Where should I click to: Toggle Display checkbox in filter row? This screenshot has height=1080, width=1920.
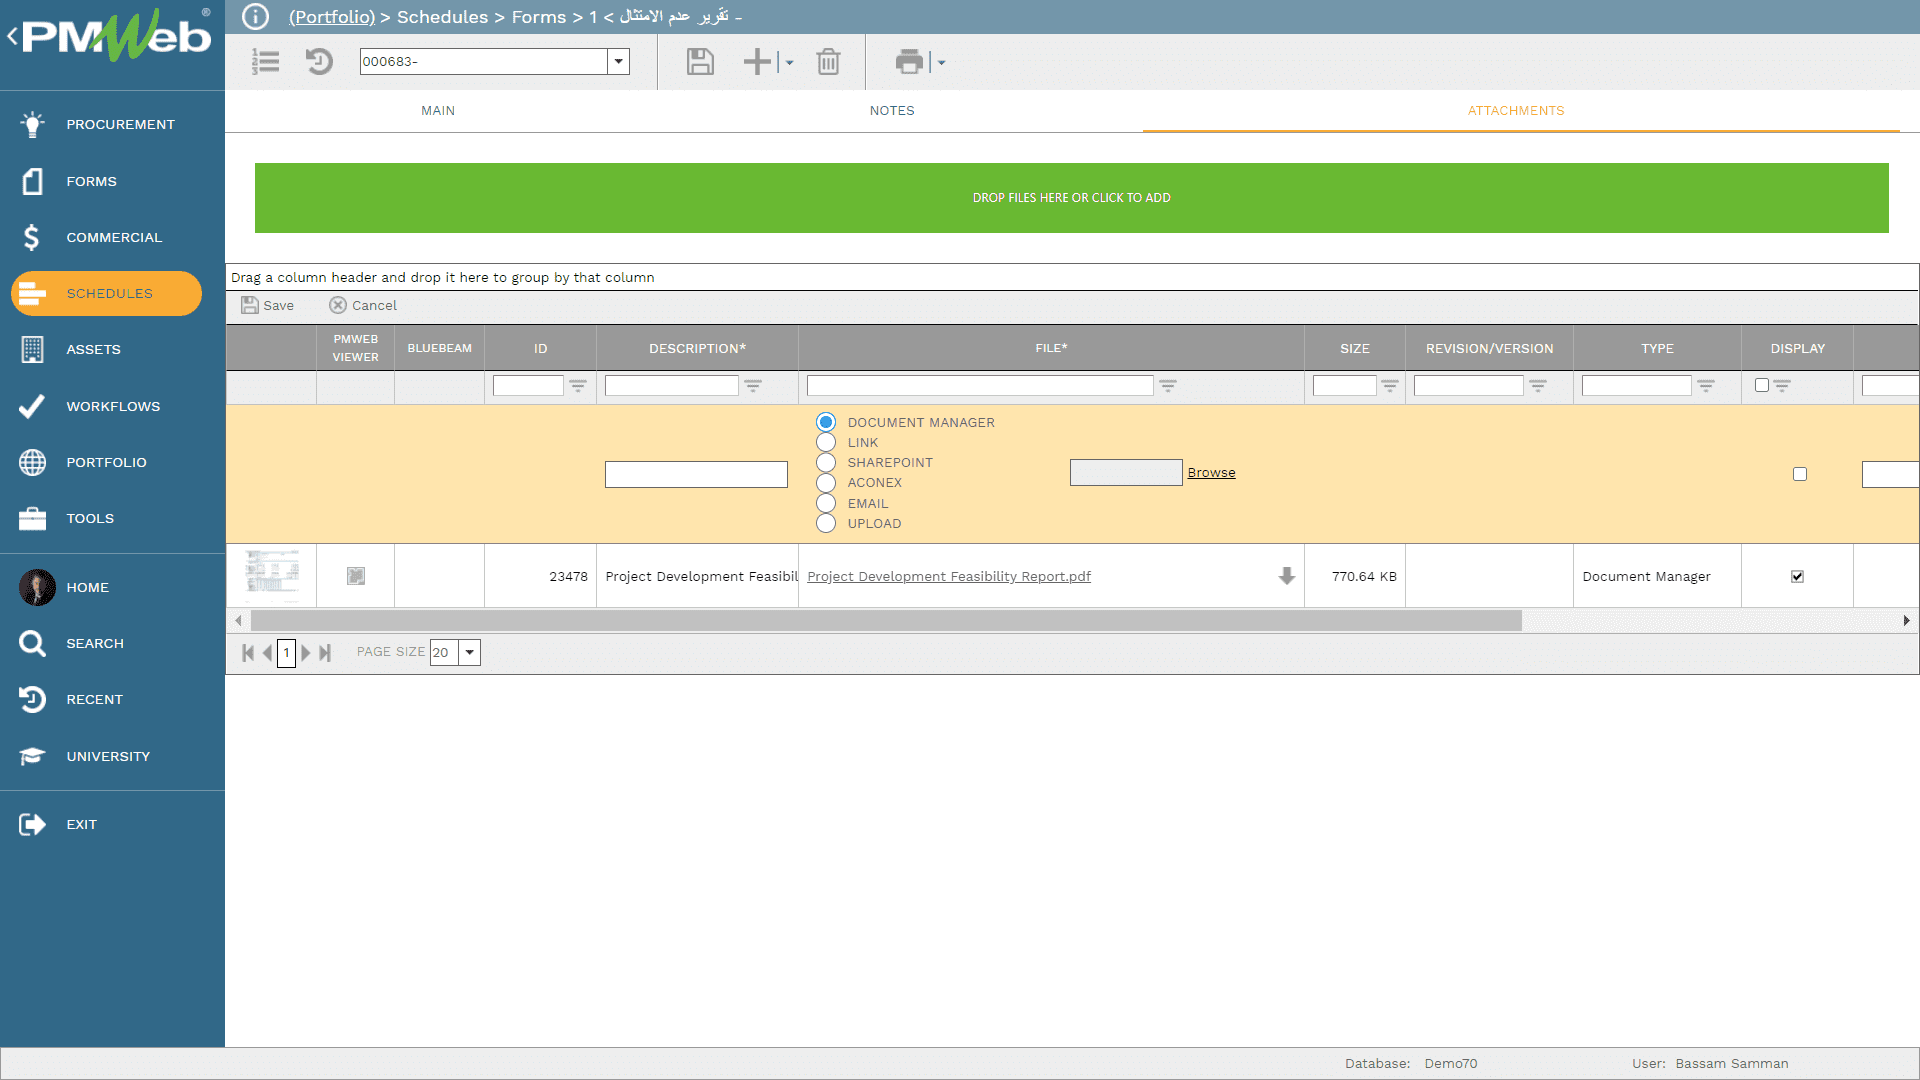(1762, 385)
